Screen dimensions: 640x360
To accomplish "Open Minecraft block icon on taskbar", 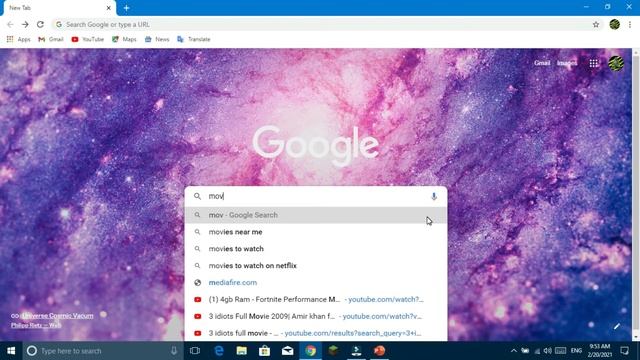I will (333, 351).
